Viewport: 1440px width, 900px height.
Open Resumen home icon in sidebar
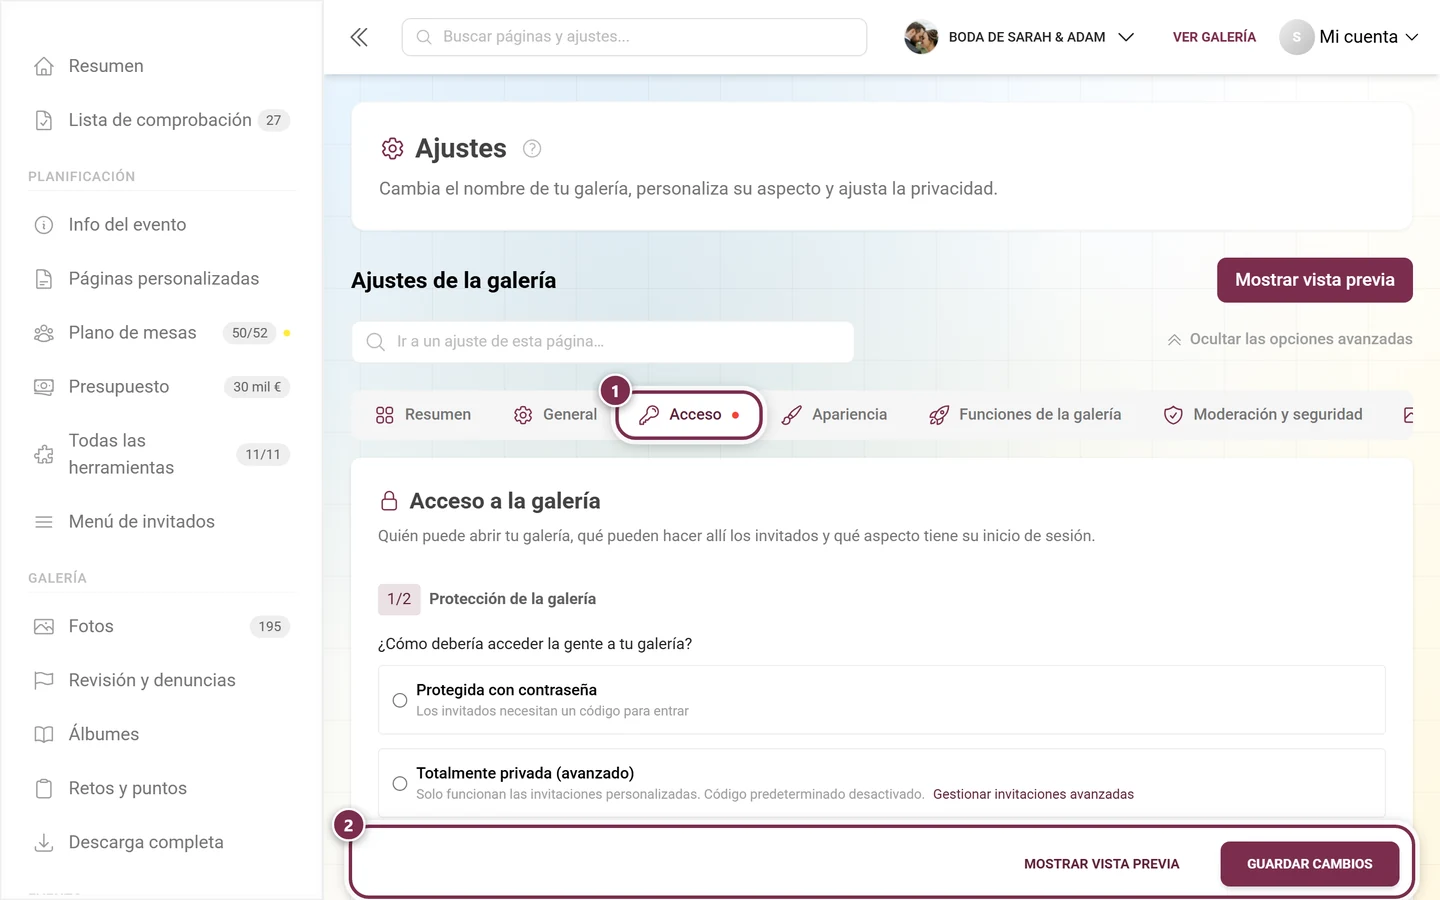[x=44, y=66]
